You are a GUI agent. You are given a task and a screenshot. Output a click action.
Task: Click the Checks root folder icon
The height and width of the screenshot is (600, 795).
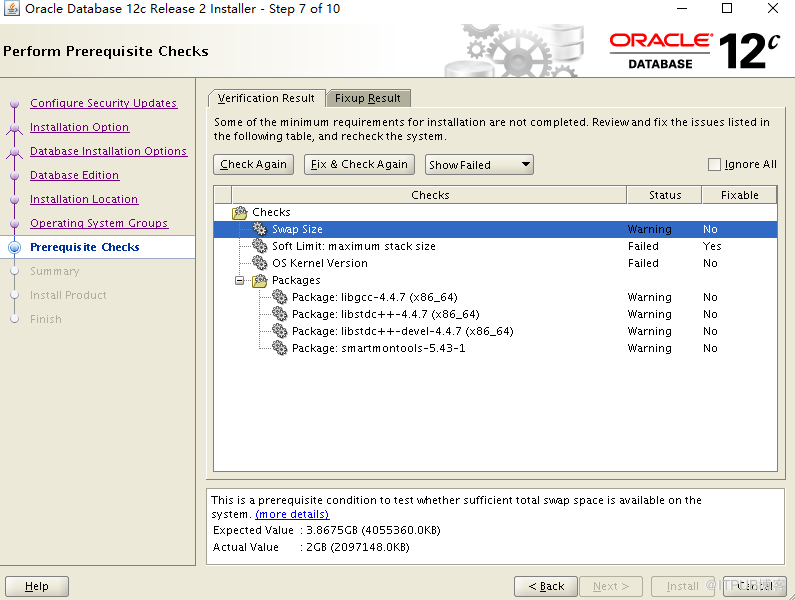point(240,213)
